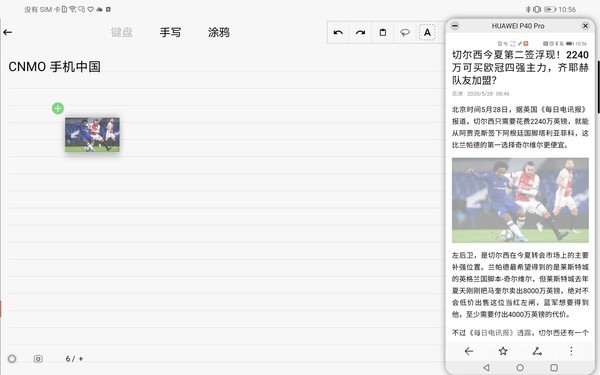Click the paragraph starting 左后卫
This screenshot has width=600, height=375.
click(x=520, y=285)
